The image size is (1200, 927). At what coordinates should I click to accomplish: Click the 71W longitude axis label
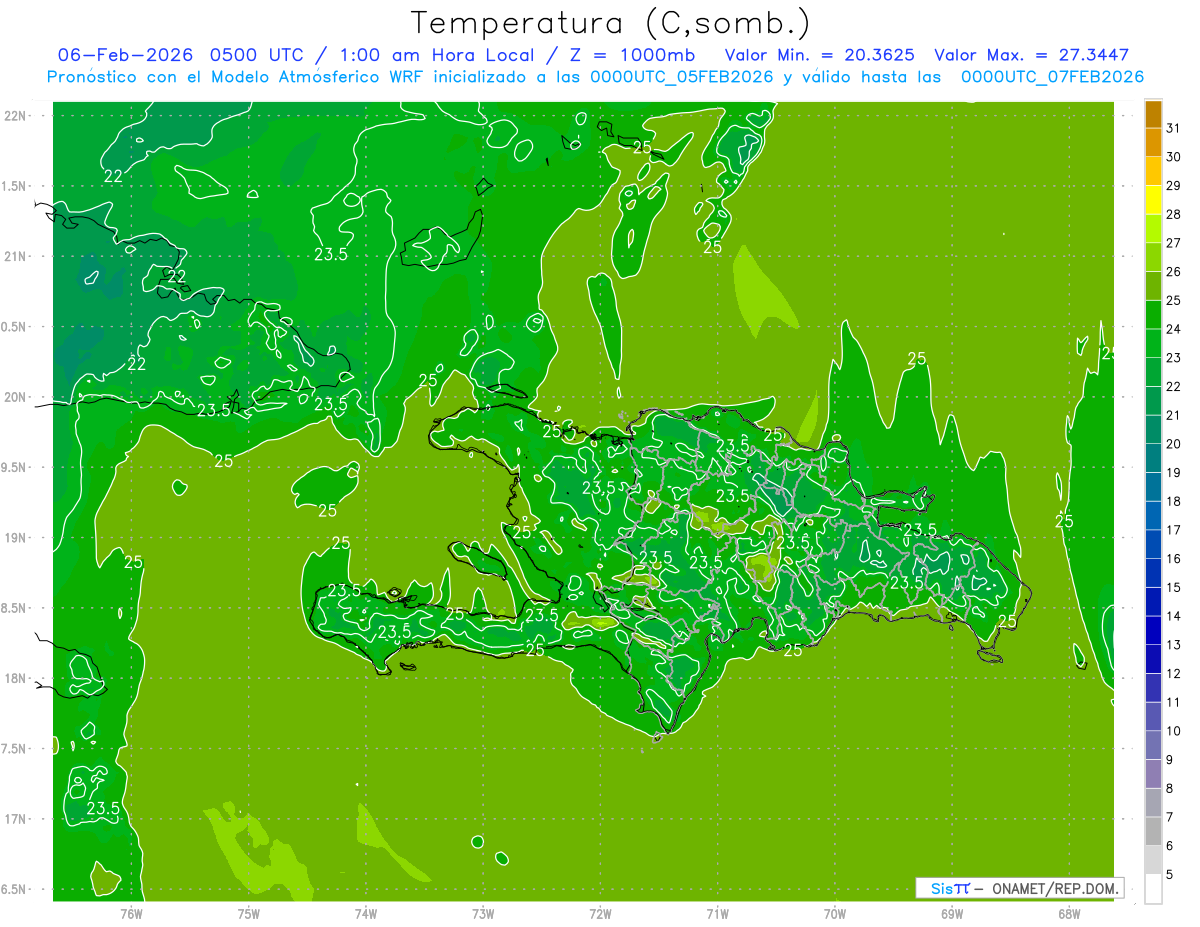click(x=717, y=914)
